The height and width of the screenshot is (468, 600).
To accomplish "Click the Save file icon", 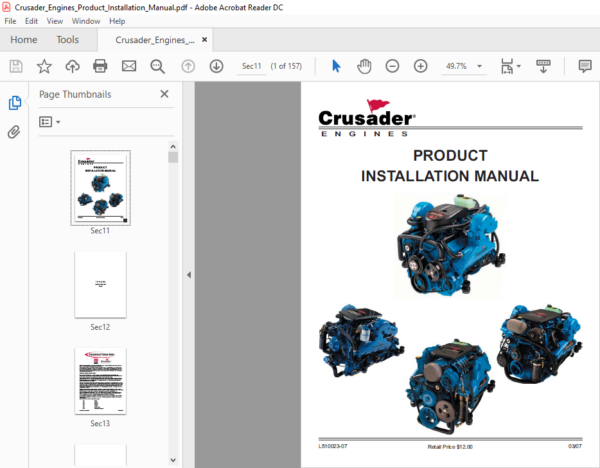I will click(16, 66).
